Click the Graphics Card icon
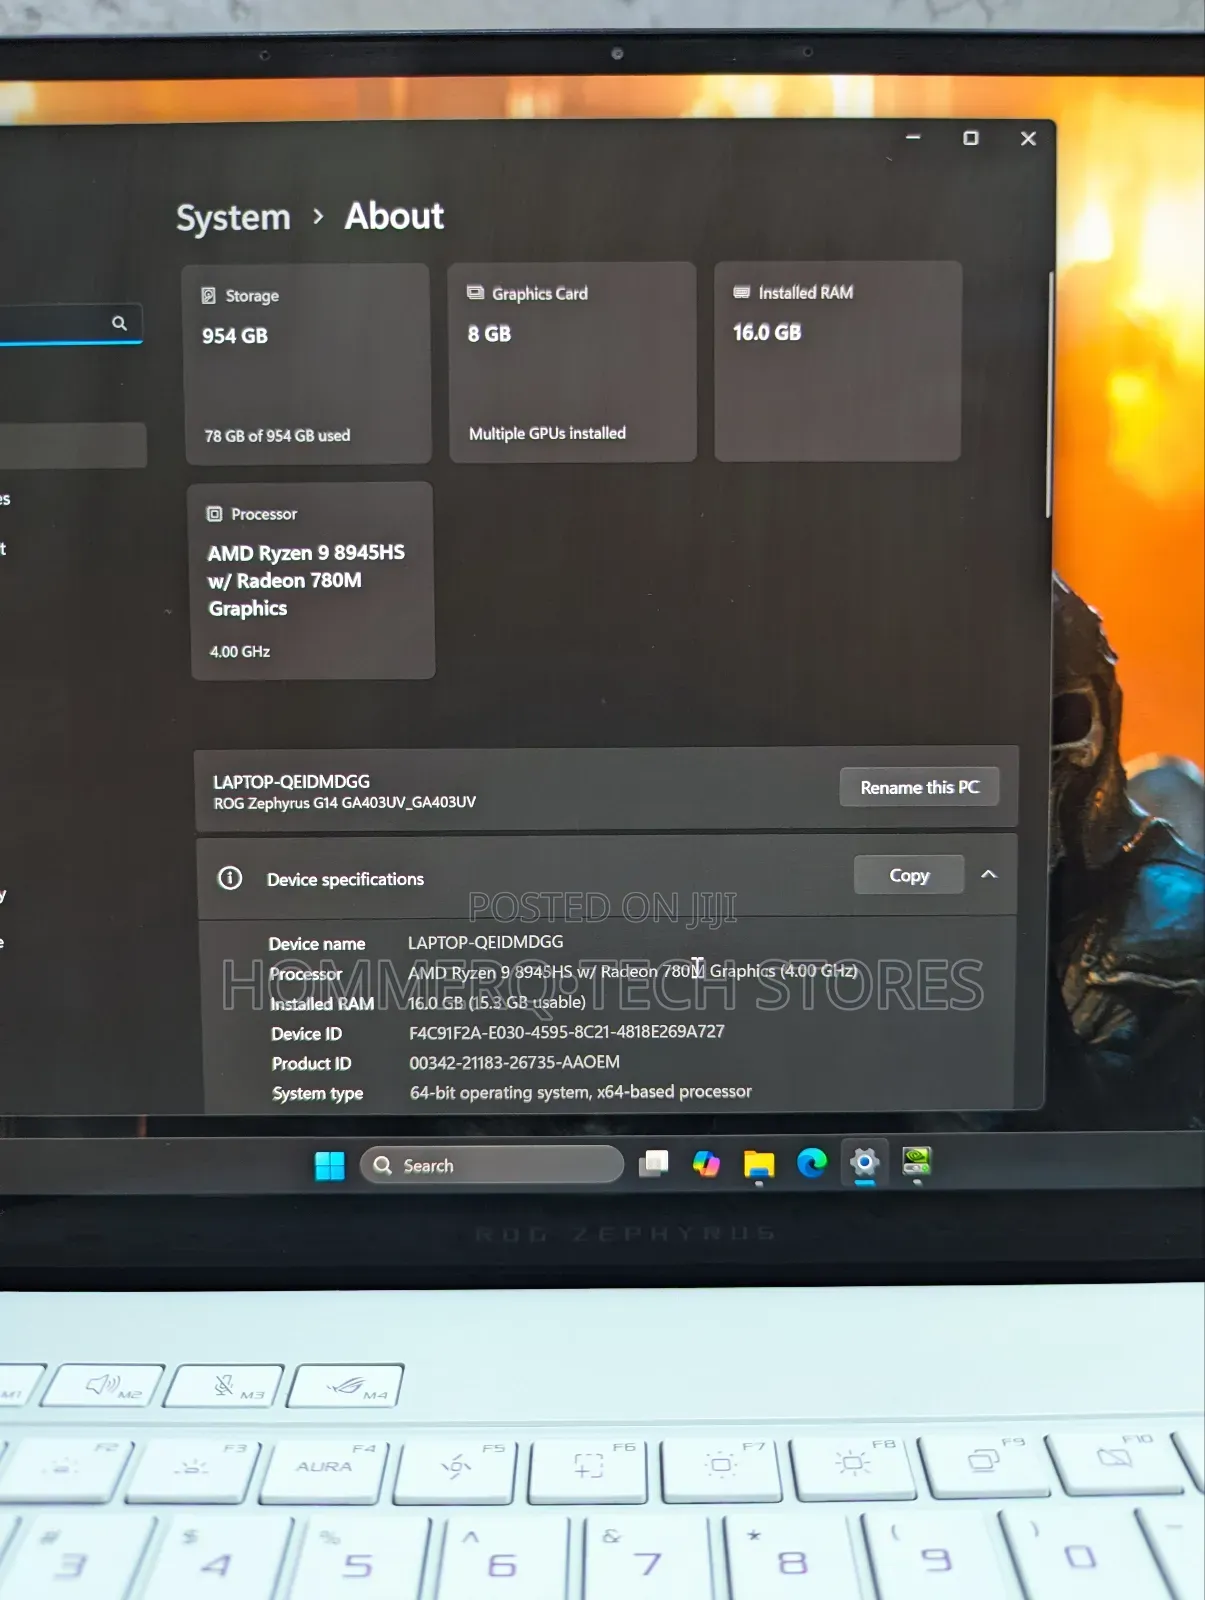The image size is (1205, 1600). click(x=475, y=293)
